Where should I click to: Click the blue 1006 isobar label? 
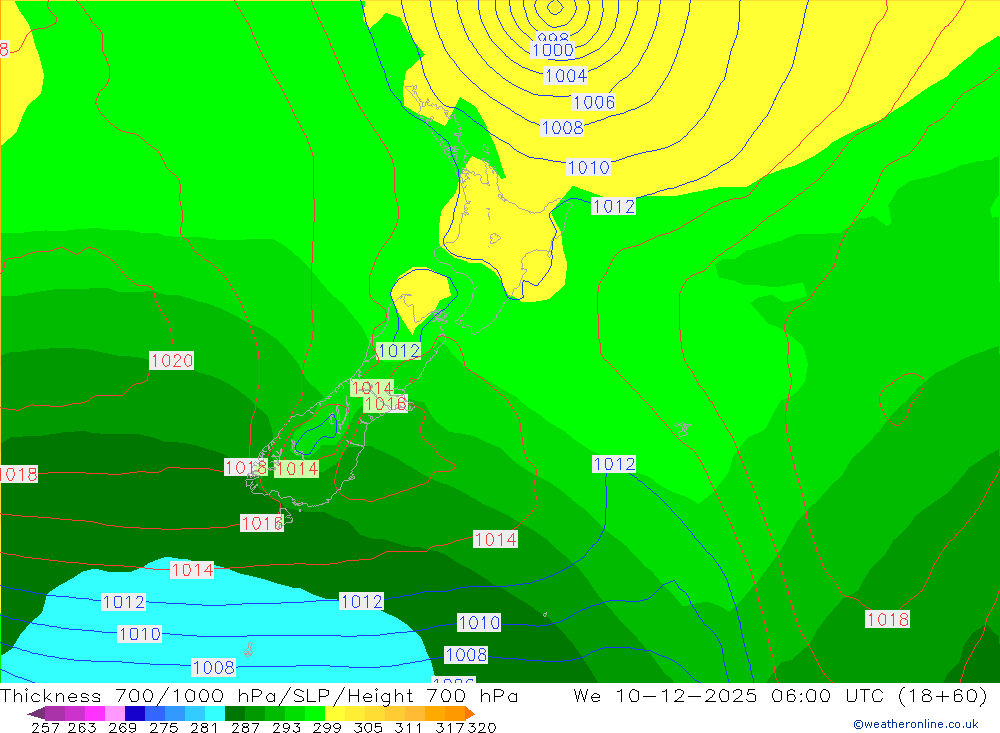point(594,102)
